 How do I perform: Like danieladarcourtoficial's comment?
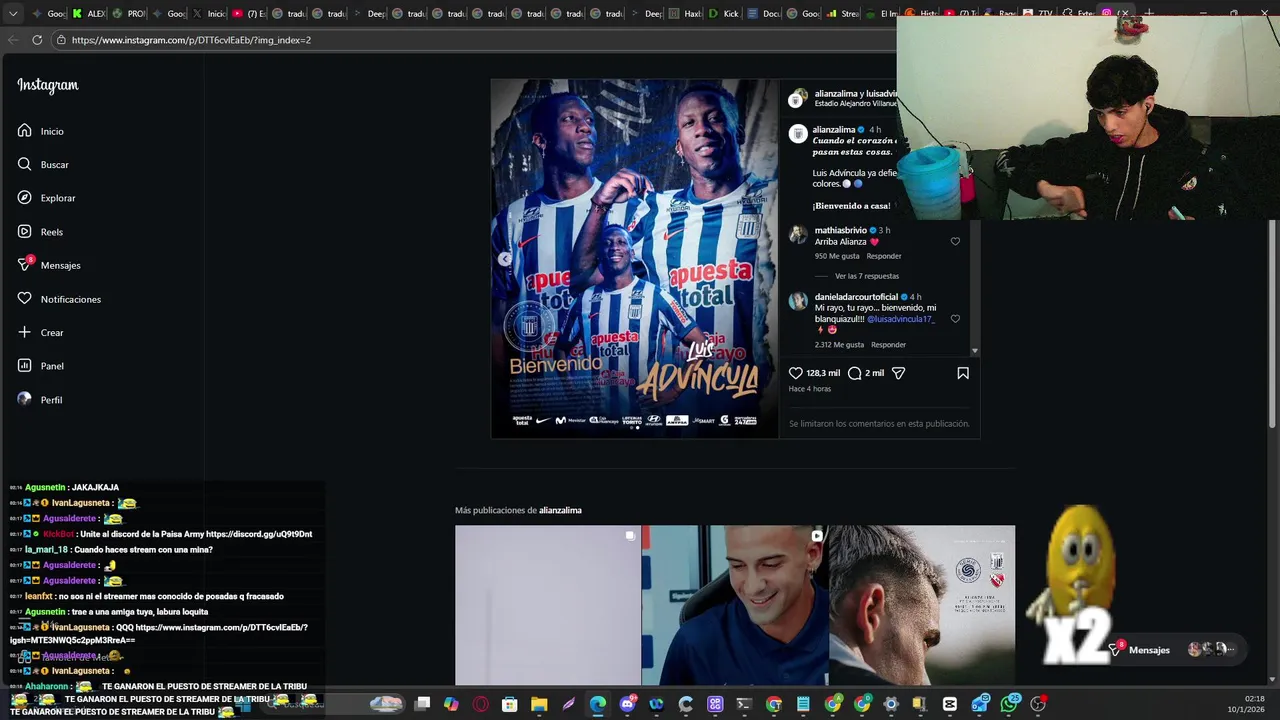[x=955, y=319]
